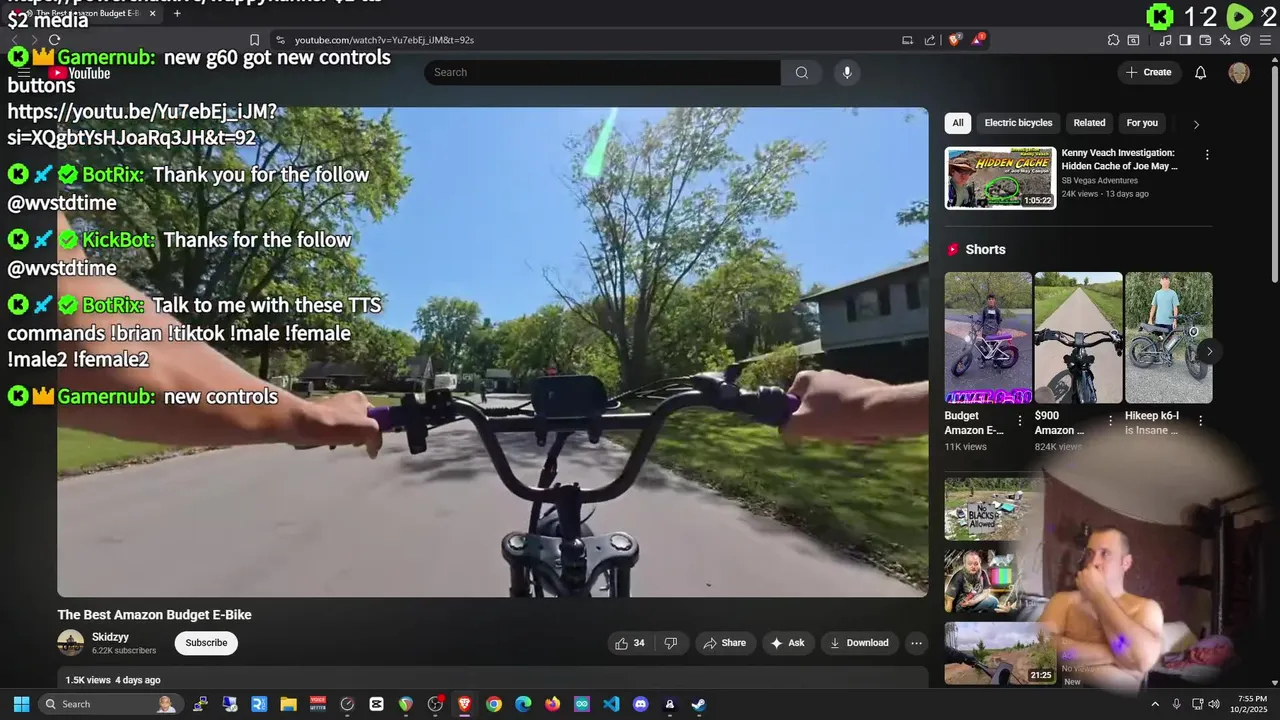Viewport: 1280px width, 720px height.
Task: Select the Related filter chip
Action: pyautogui.click(x=1089, y=123)
